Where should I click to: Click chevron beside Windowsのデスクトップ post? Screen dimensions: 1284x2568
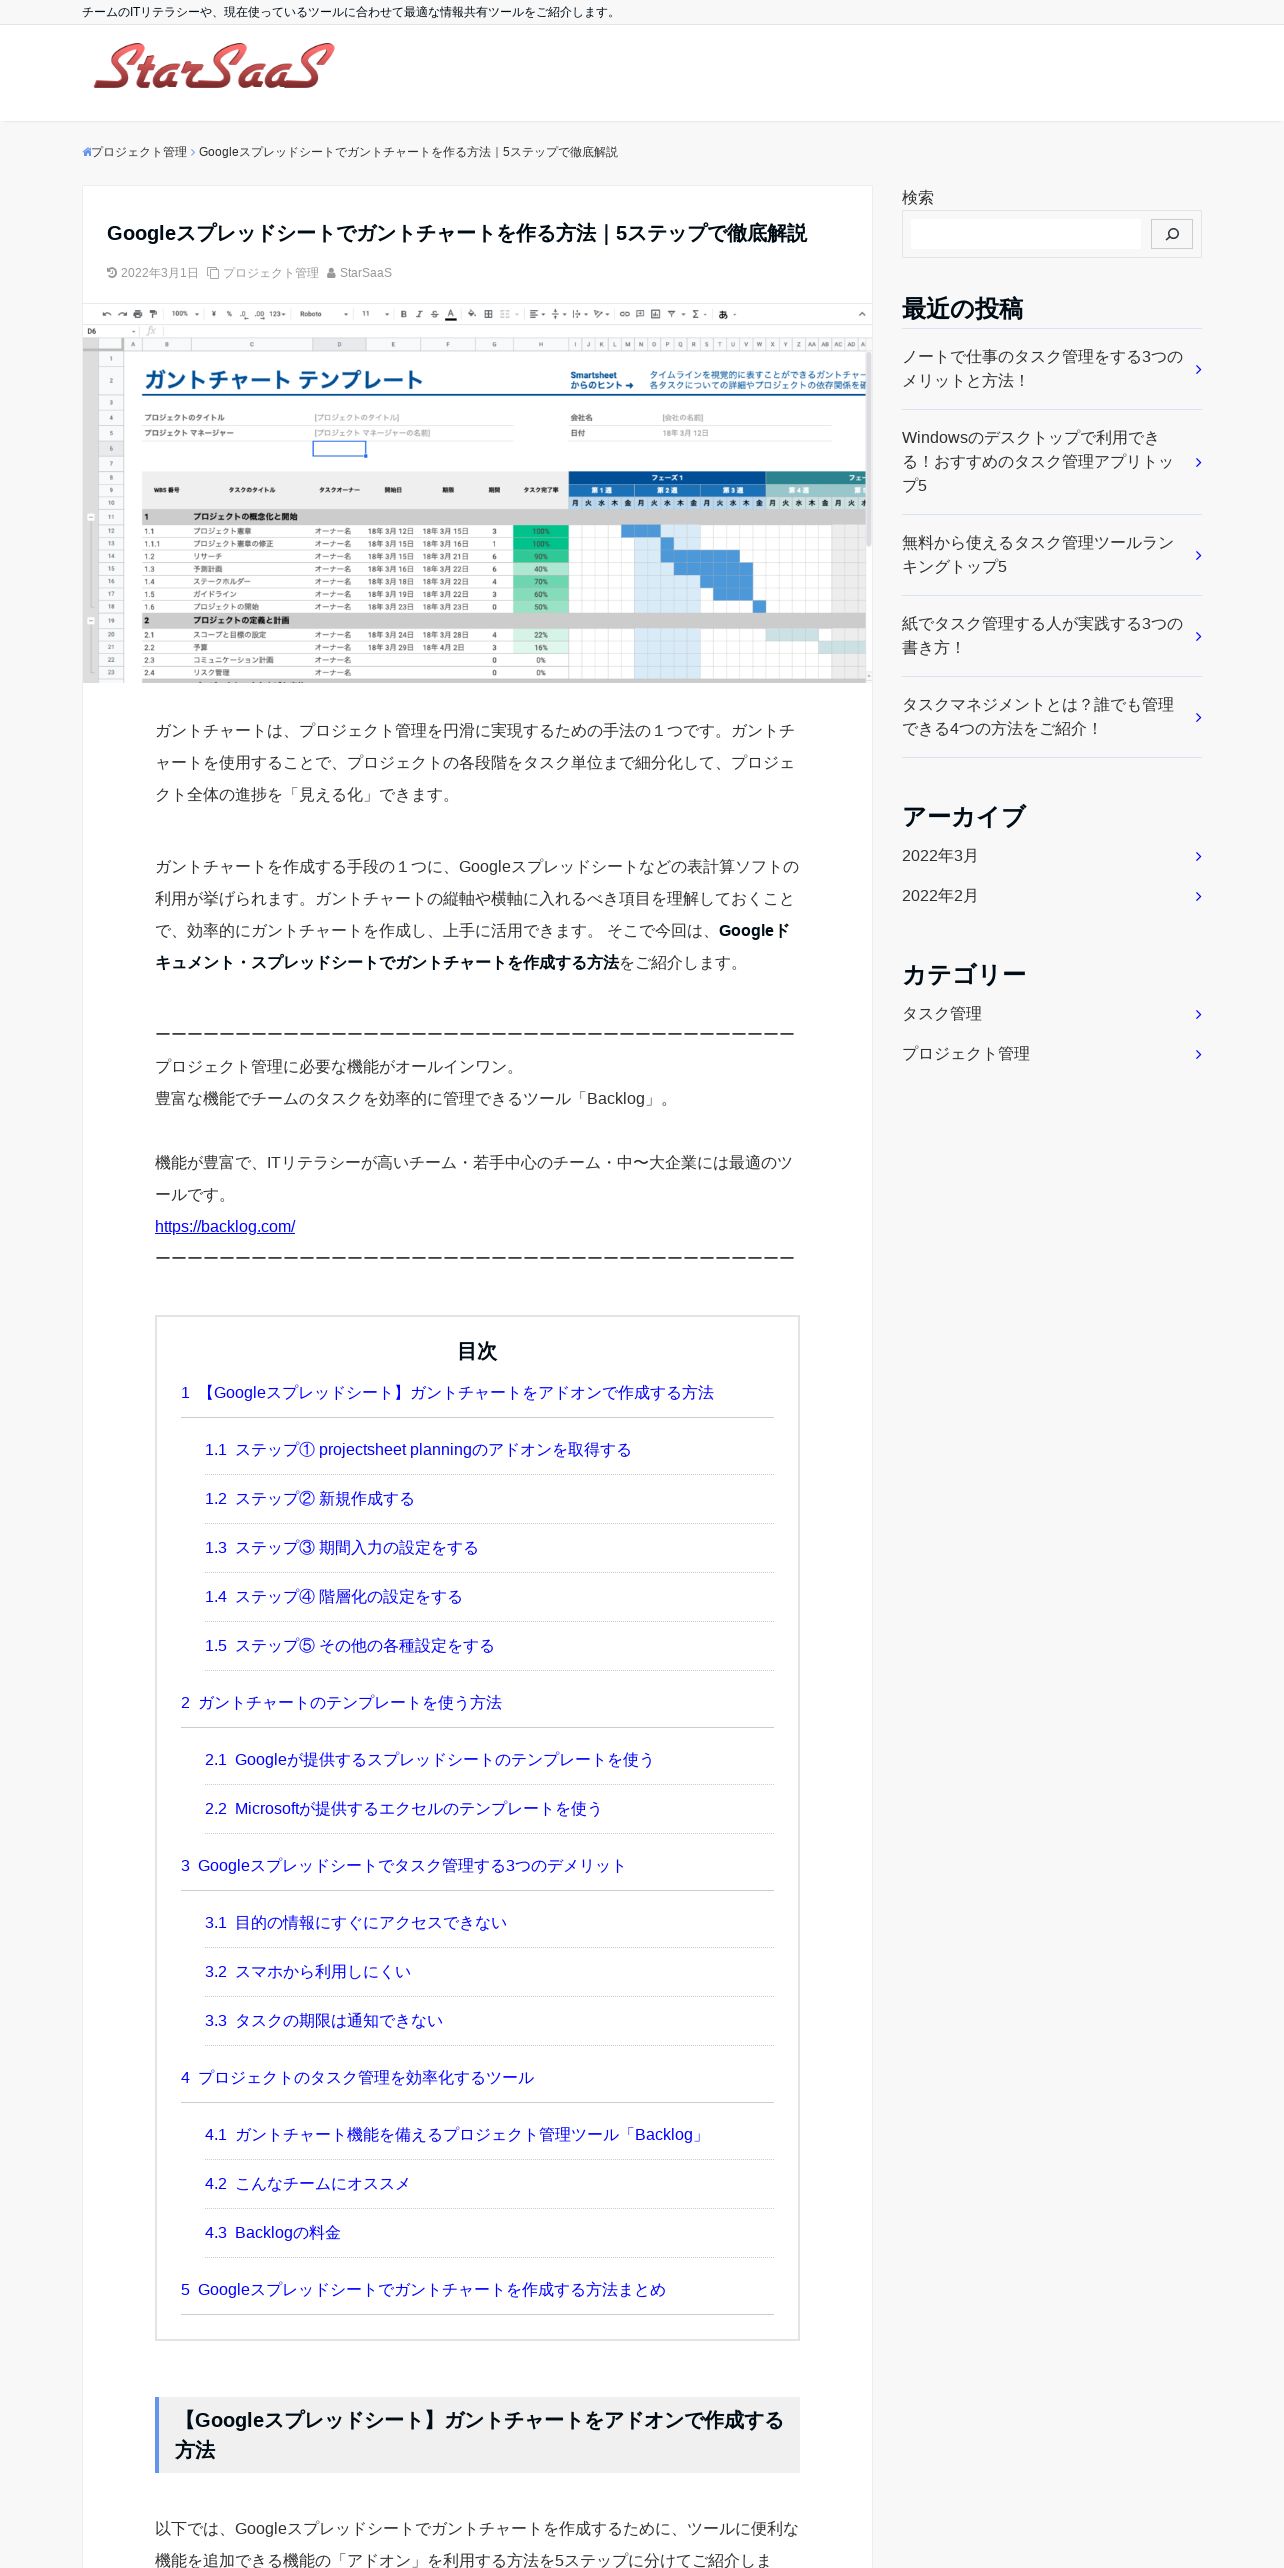tap(1198, 462)
